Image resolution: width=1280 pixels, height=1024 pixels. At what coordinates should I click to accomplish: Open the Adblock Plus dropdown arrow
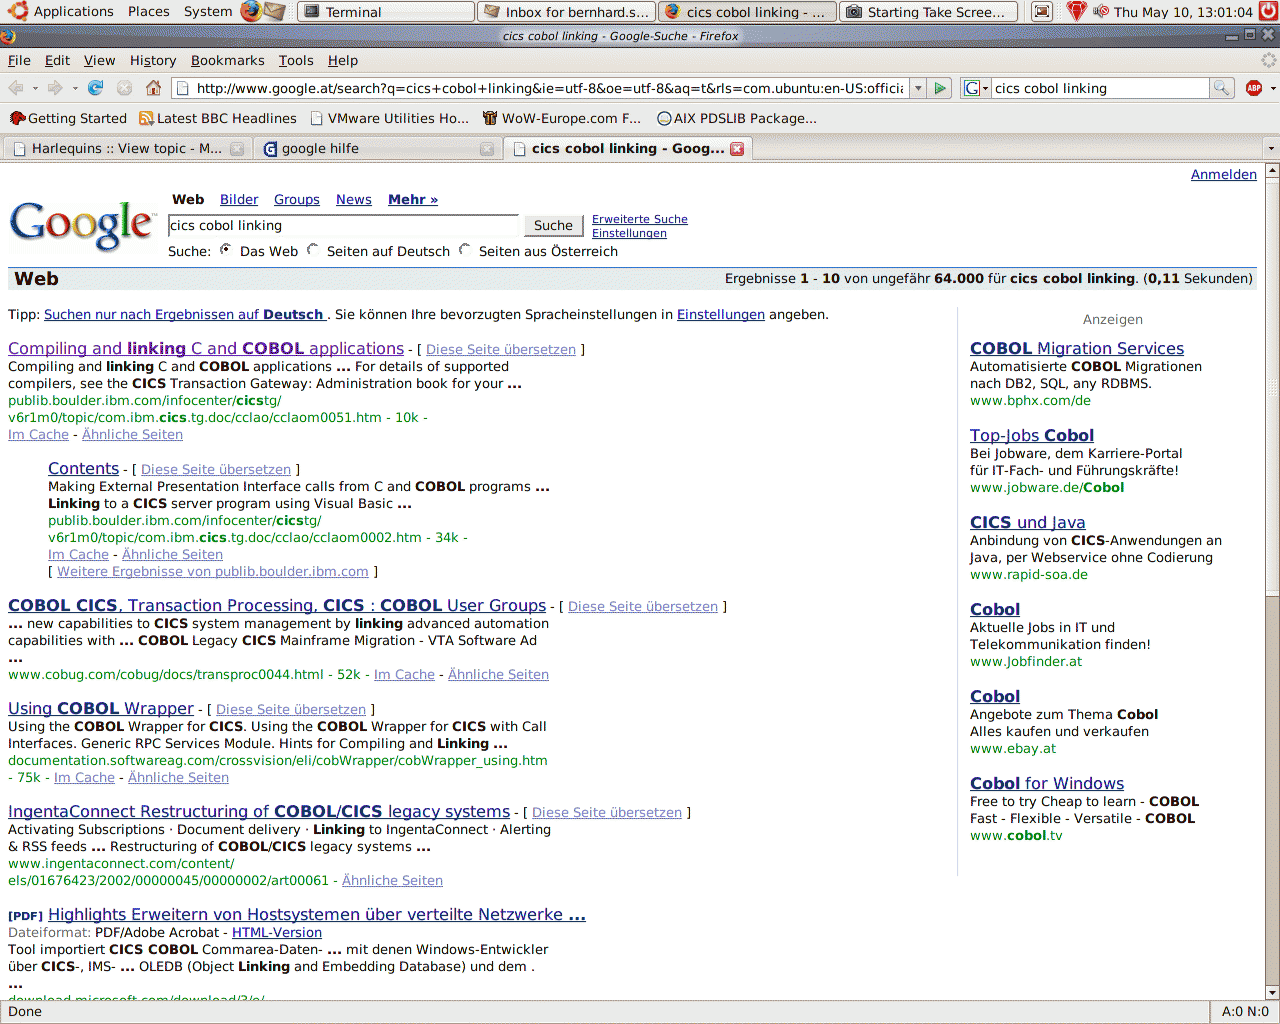pyautogui.click(x=1272, y=88)
